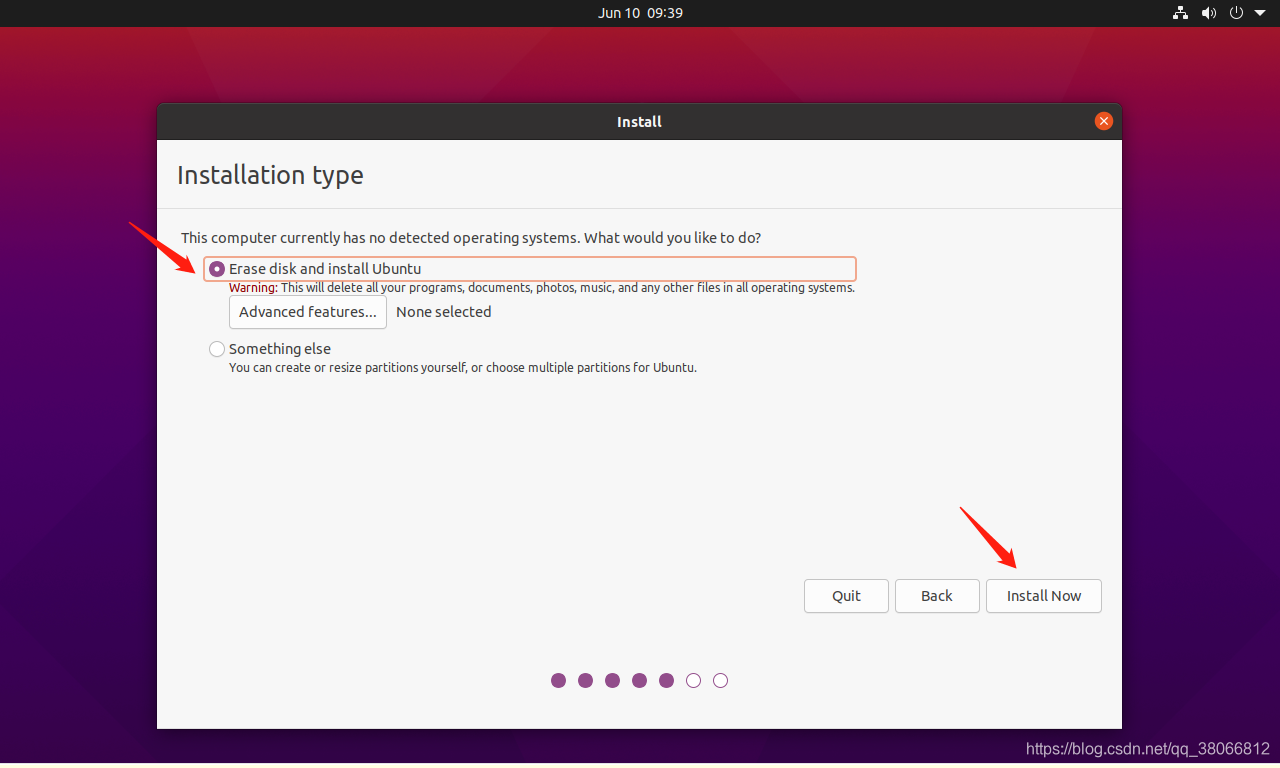The image size is (1280, 768).
Task: Open the network status icon
Action: (1181, 13)
